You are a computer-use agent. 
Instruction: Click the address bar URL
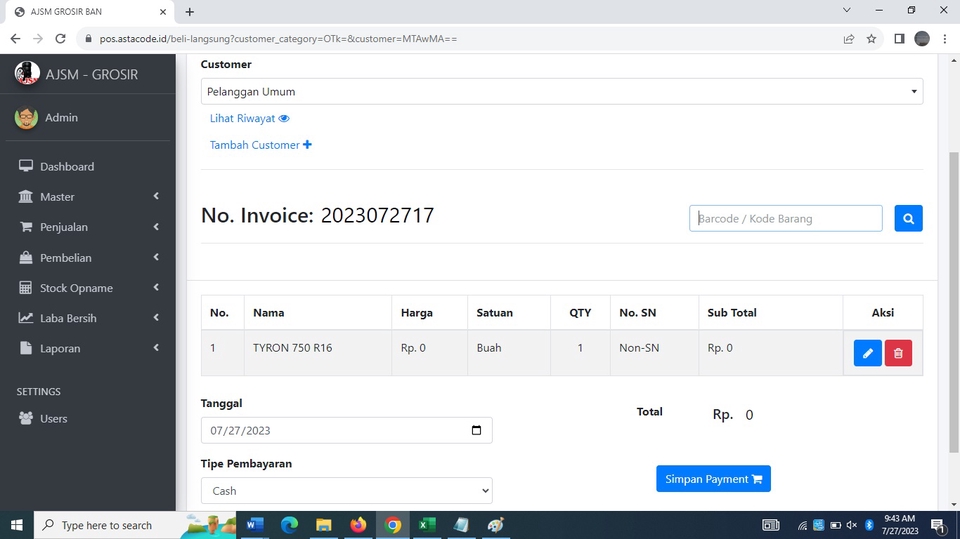pyautogui.click(x=279, y=39)
